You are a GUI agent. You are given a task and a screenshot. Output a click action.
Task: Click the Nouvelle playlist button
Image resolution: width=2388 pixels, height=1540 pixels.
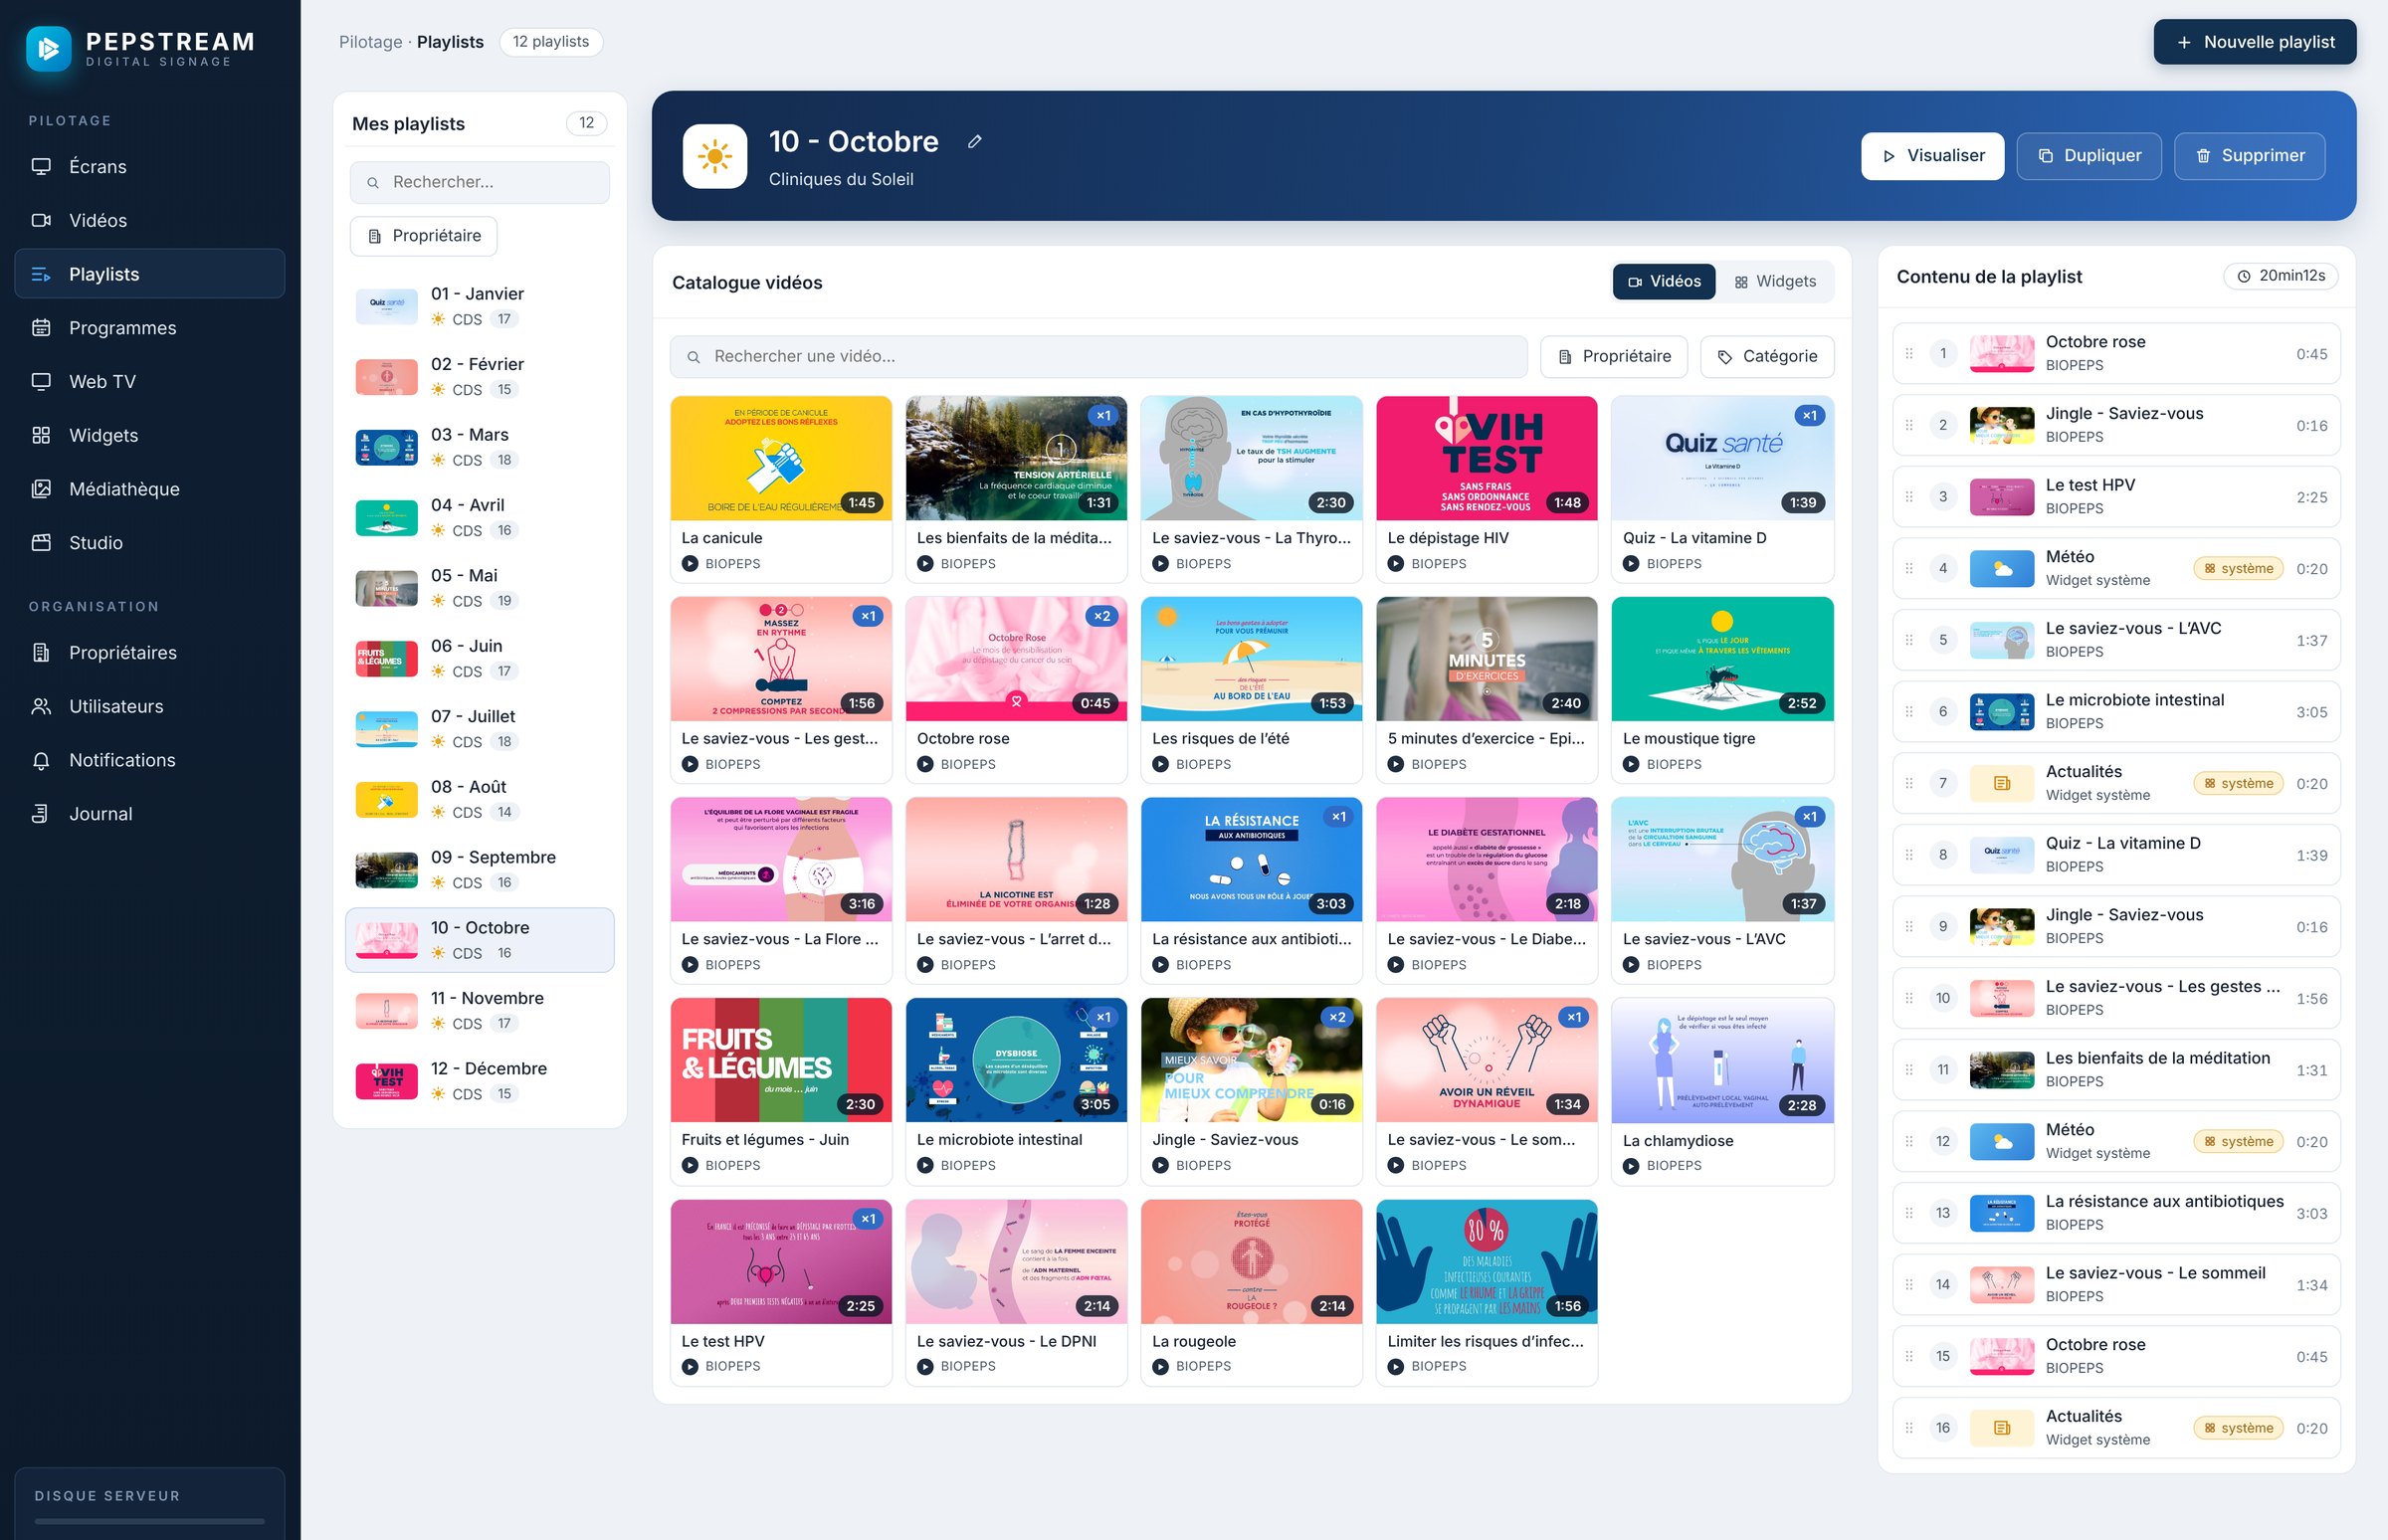[x=2255, y=42]
